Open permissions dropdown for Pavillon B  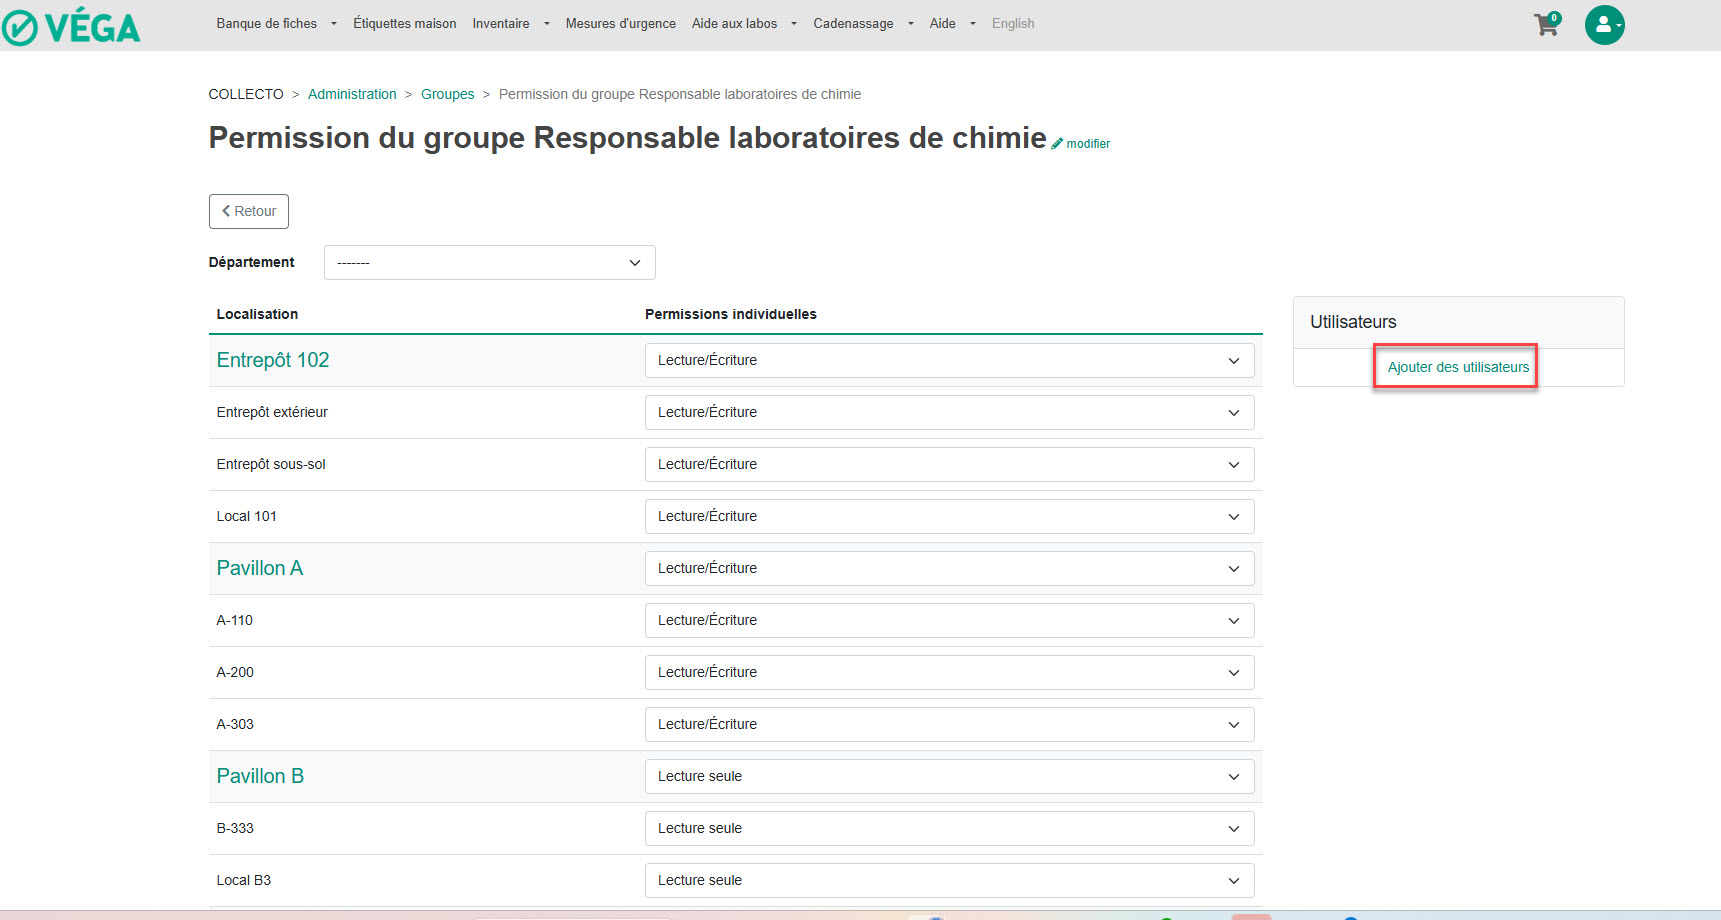click(948, 777)
